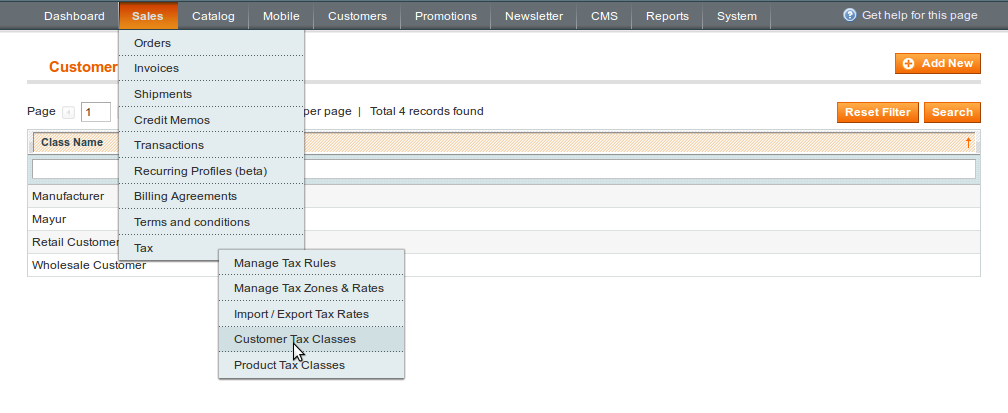The height and width of the screenshot is (413, 1008).
Task: Click the help question mark icon
Action: coord(849,15)
